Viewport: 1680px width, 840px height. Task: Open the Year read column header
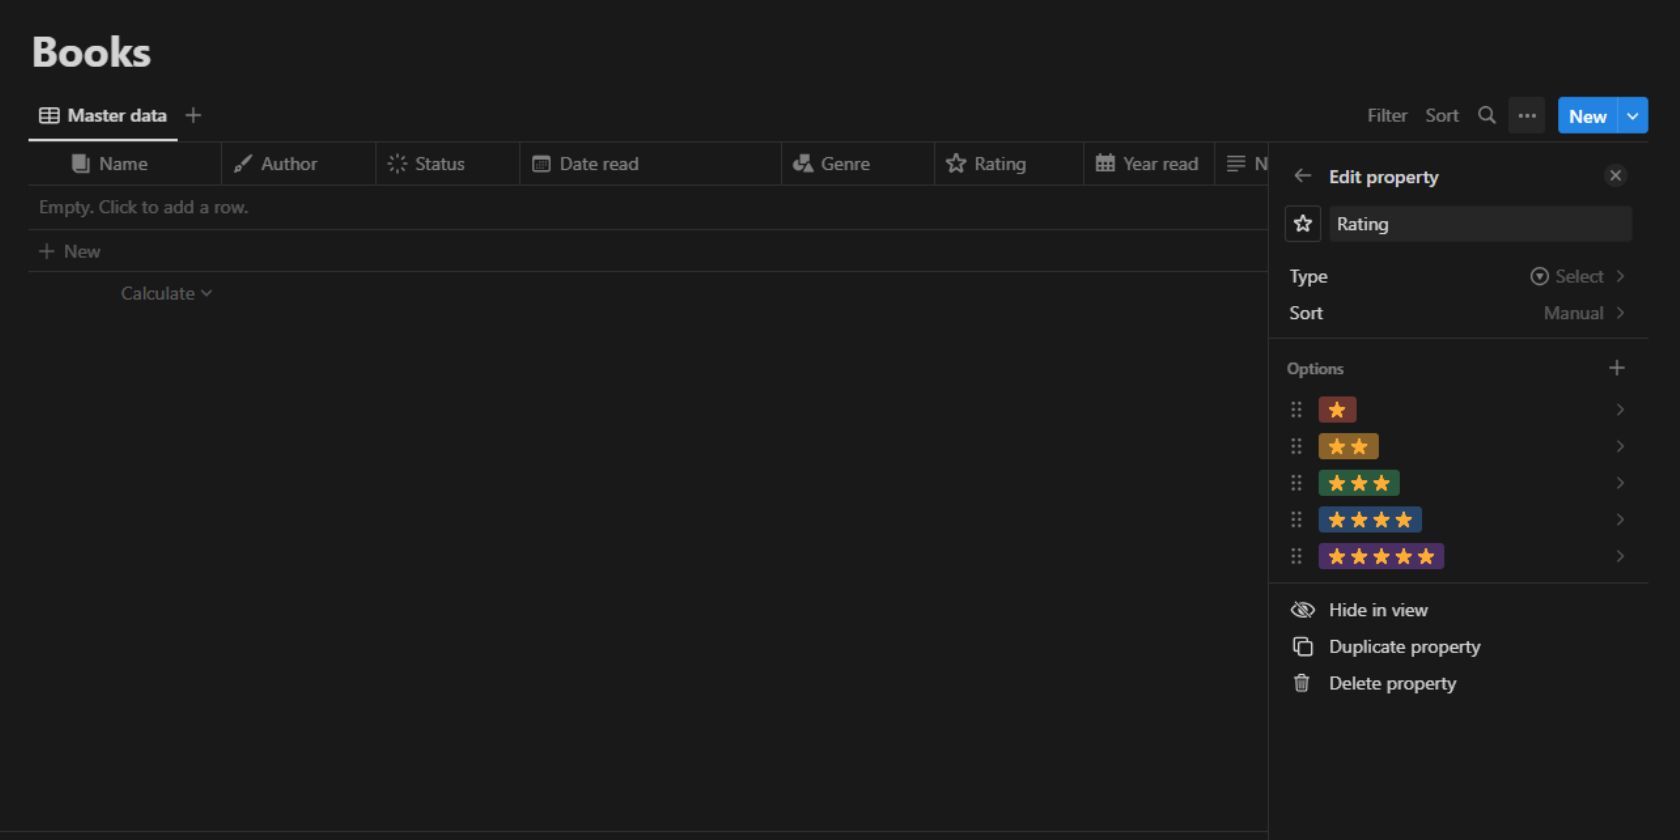tap(1149, 164)
